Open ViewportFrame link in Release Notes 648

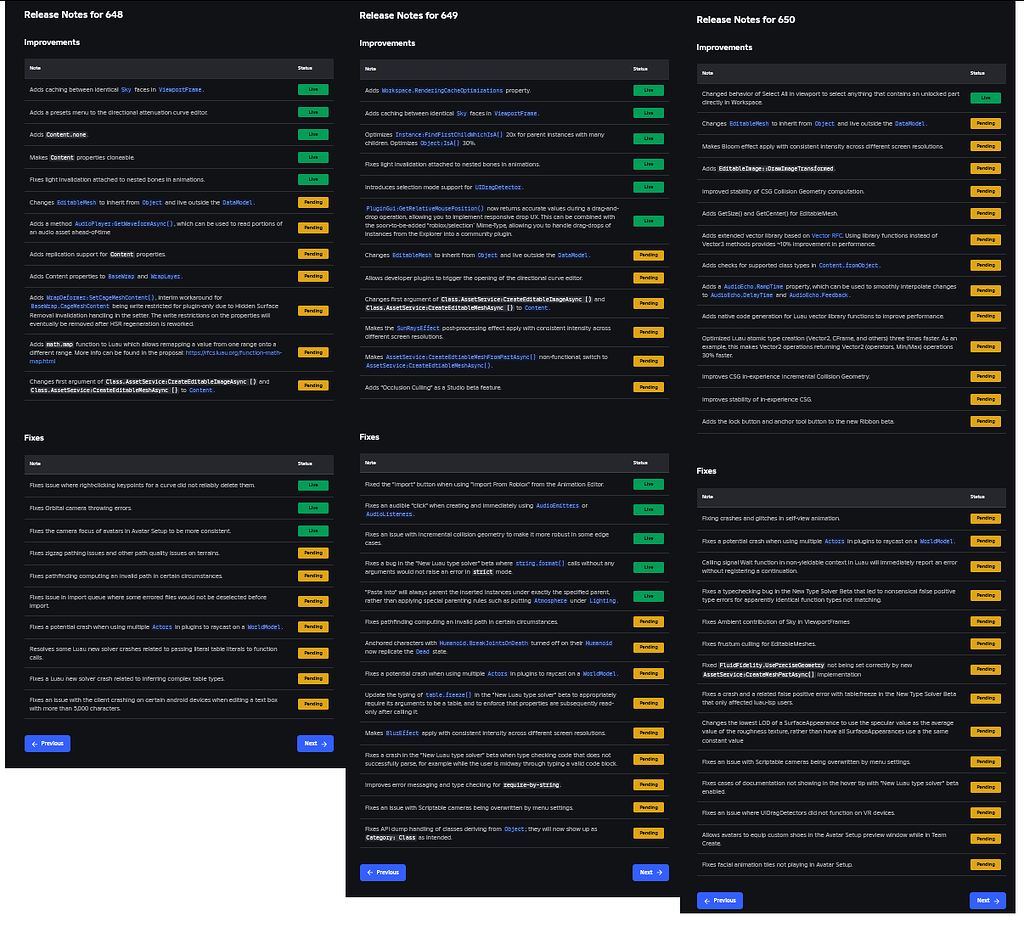coord(180,89)
